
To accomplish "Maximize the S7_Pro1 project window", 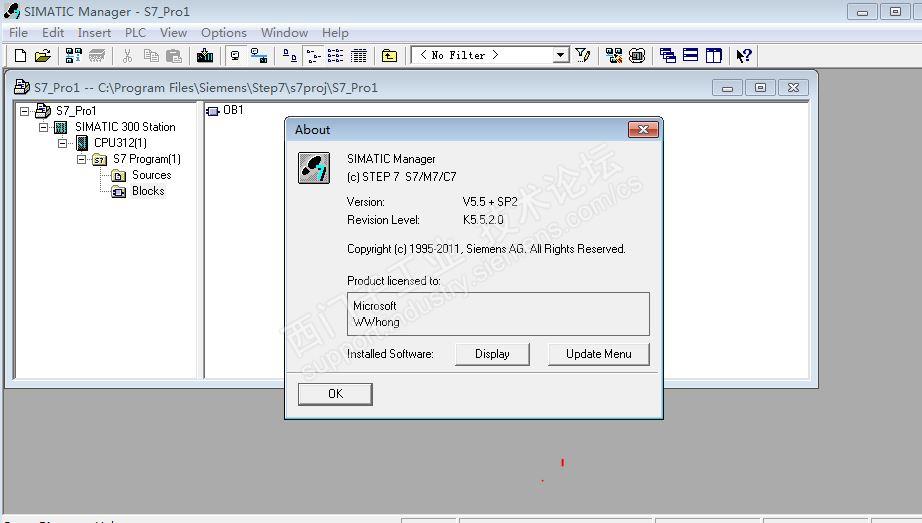I will click(x=760, y=88).
